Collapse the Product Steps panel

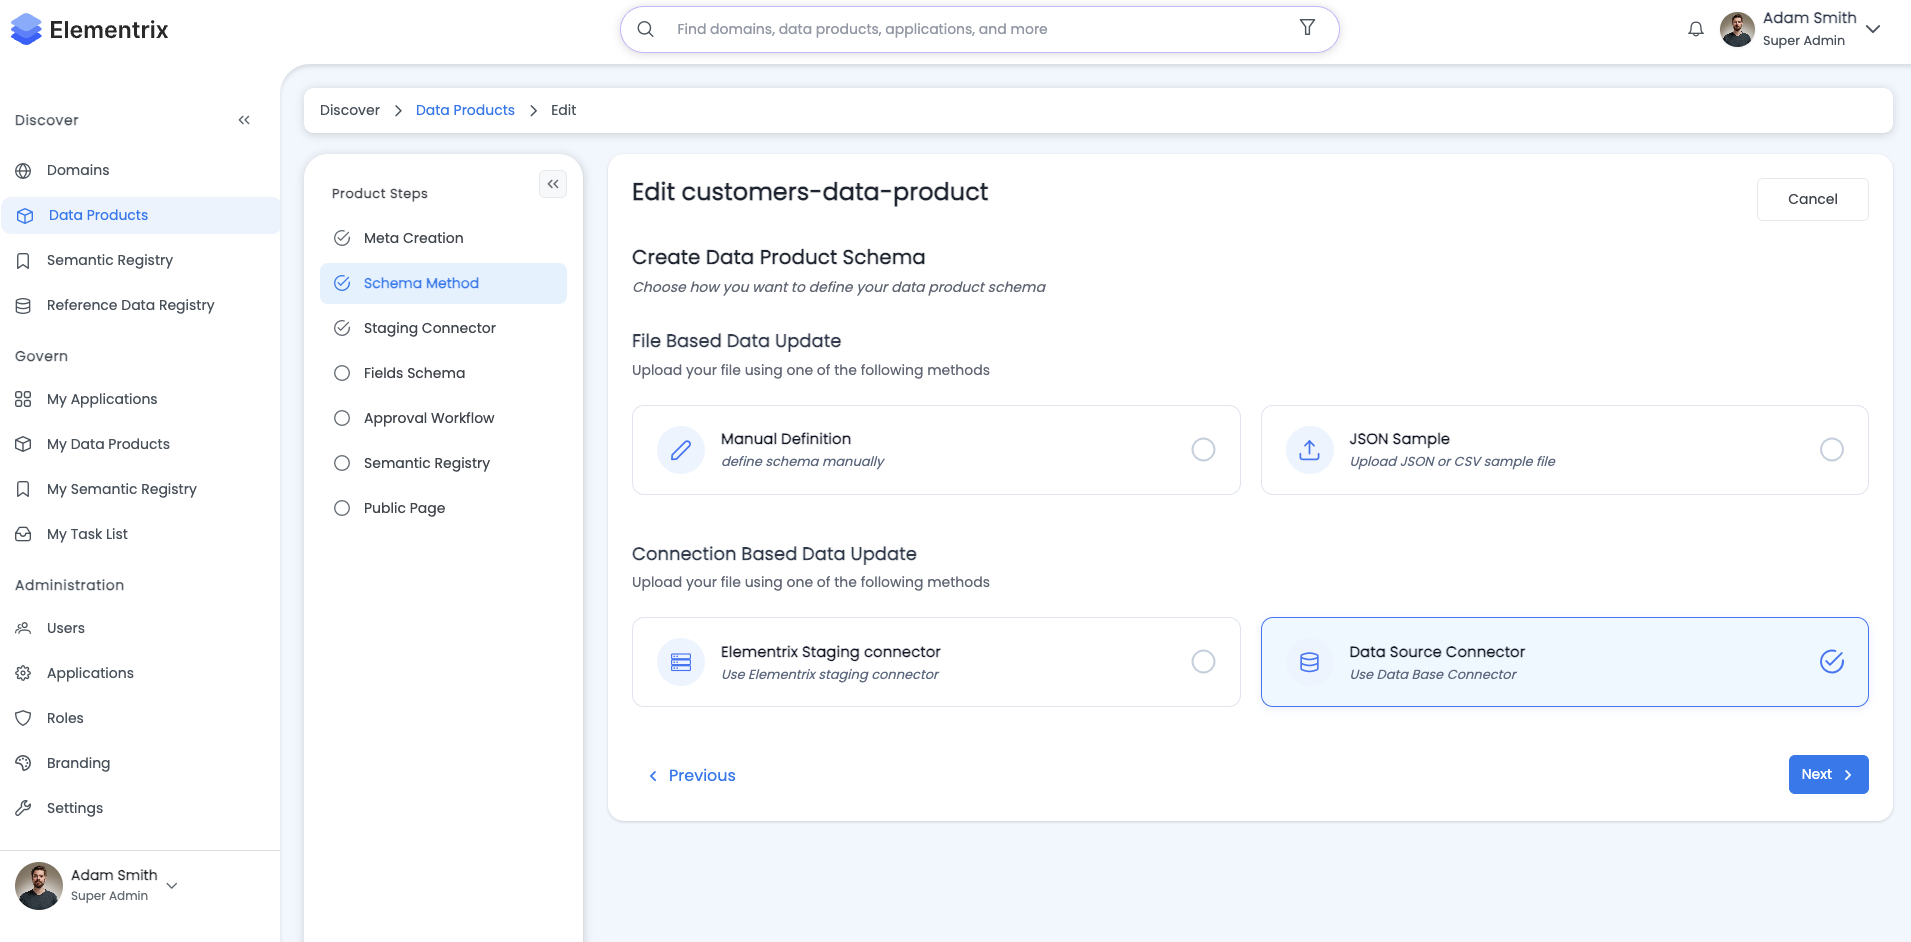point(553,184)
